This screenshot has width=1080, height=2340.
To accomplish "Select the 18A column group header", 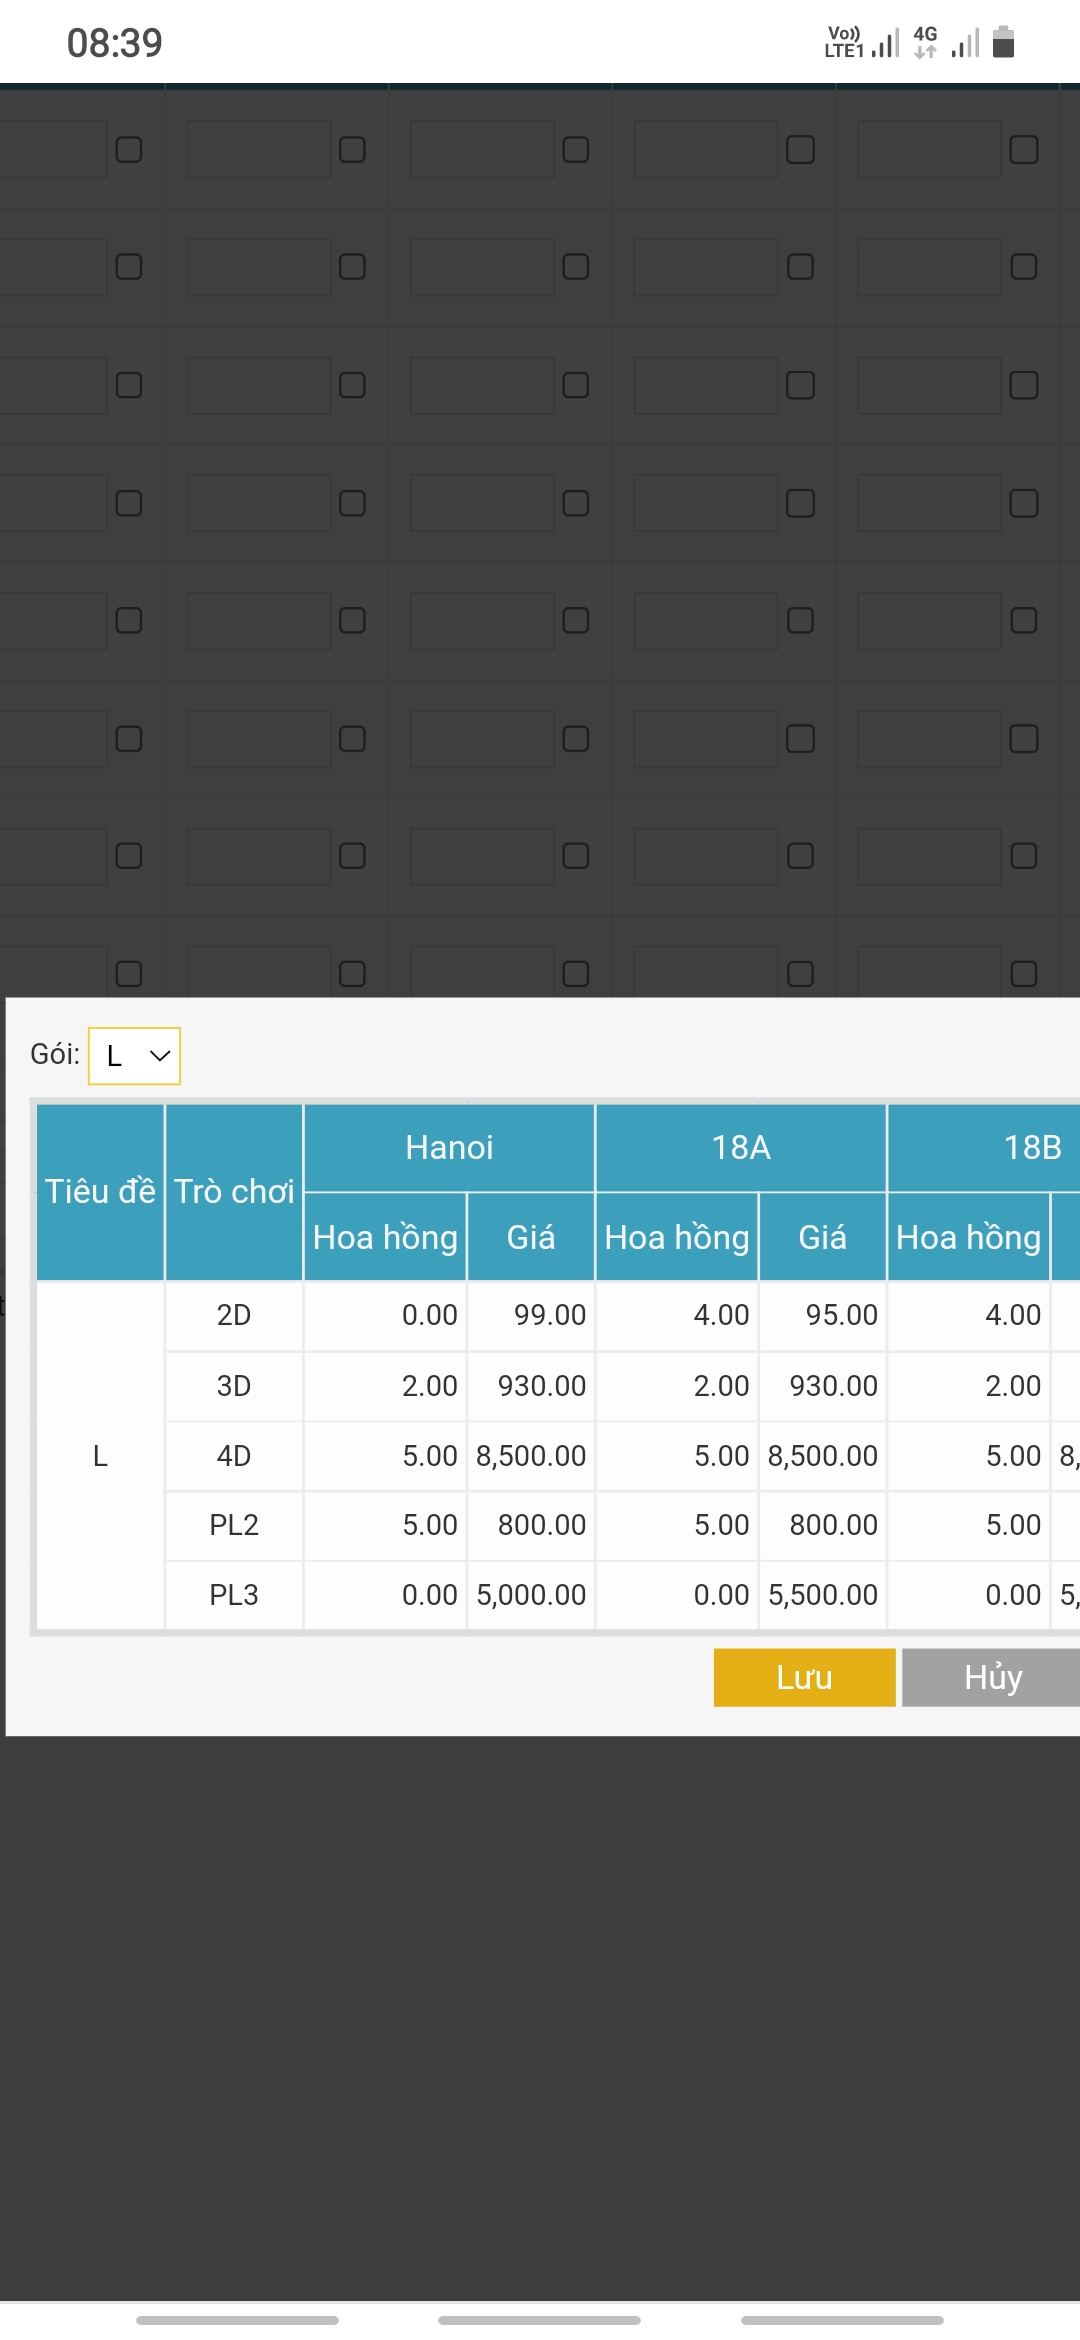I will coord(740,1147).
